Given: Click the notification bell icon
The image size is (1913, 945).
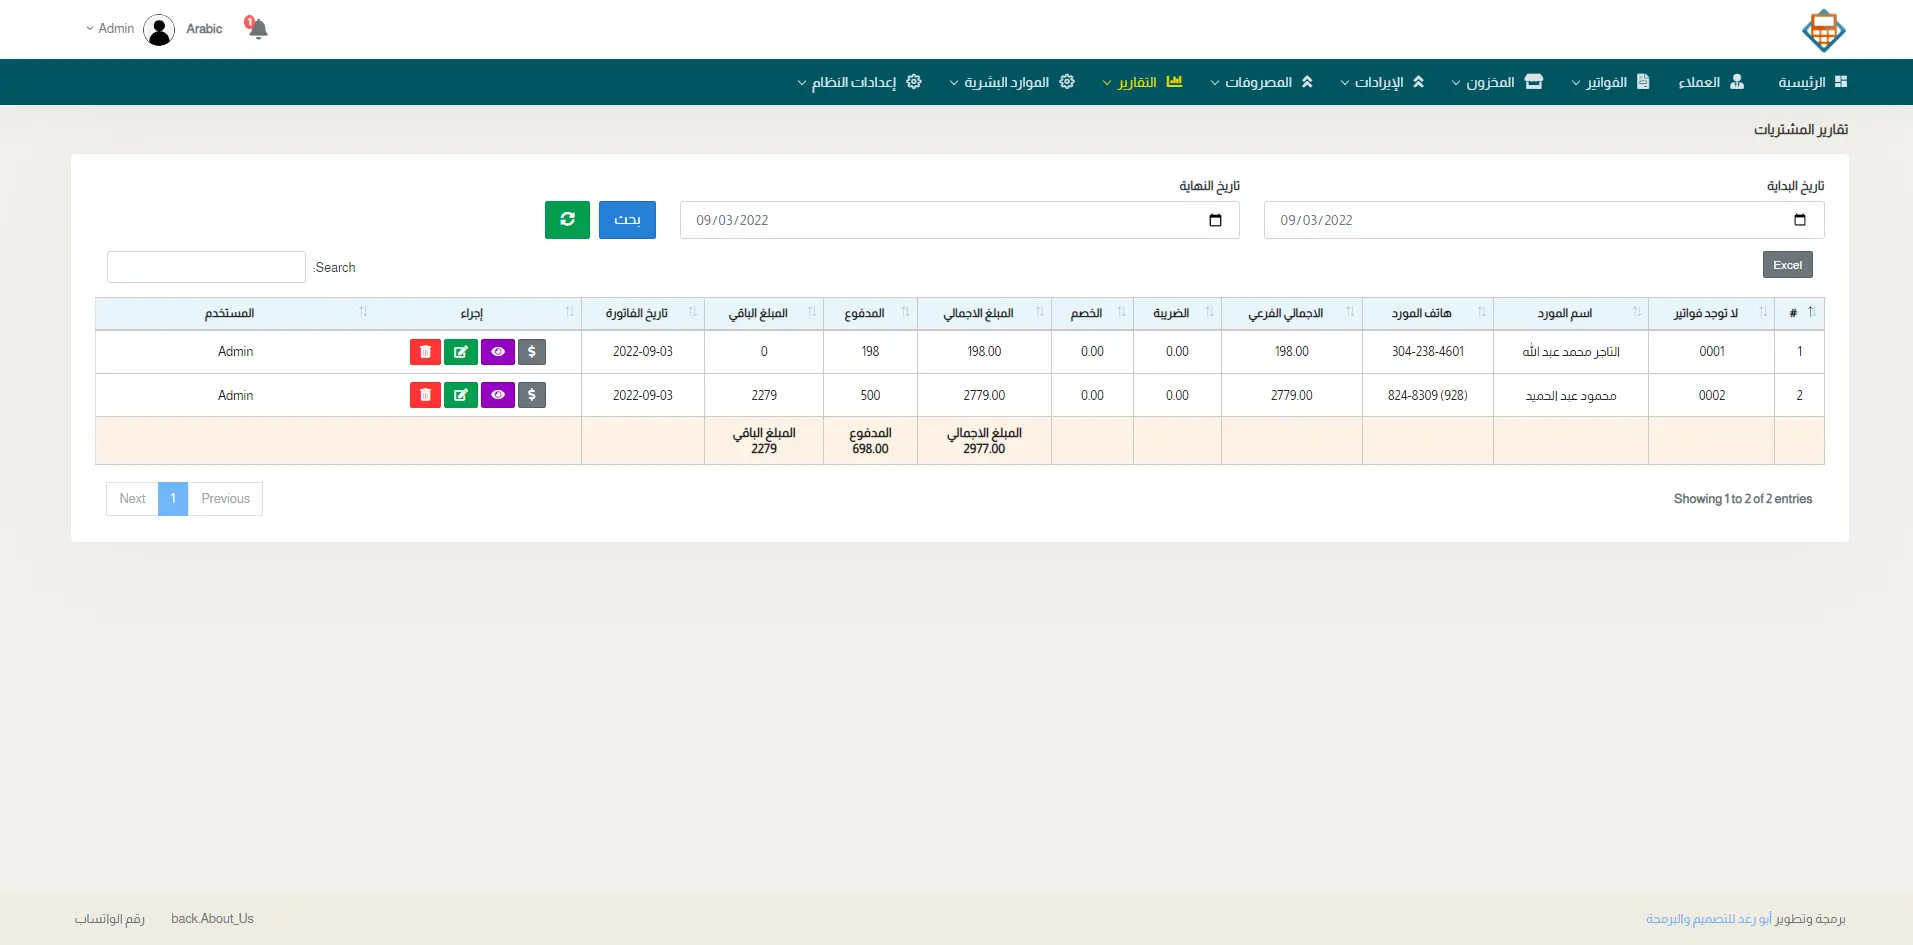Looking at the screenshot, I should (257, 28).
